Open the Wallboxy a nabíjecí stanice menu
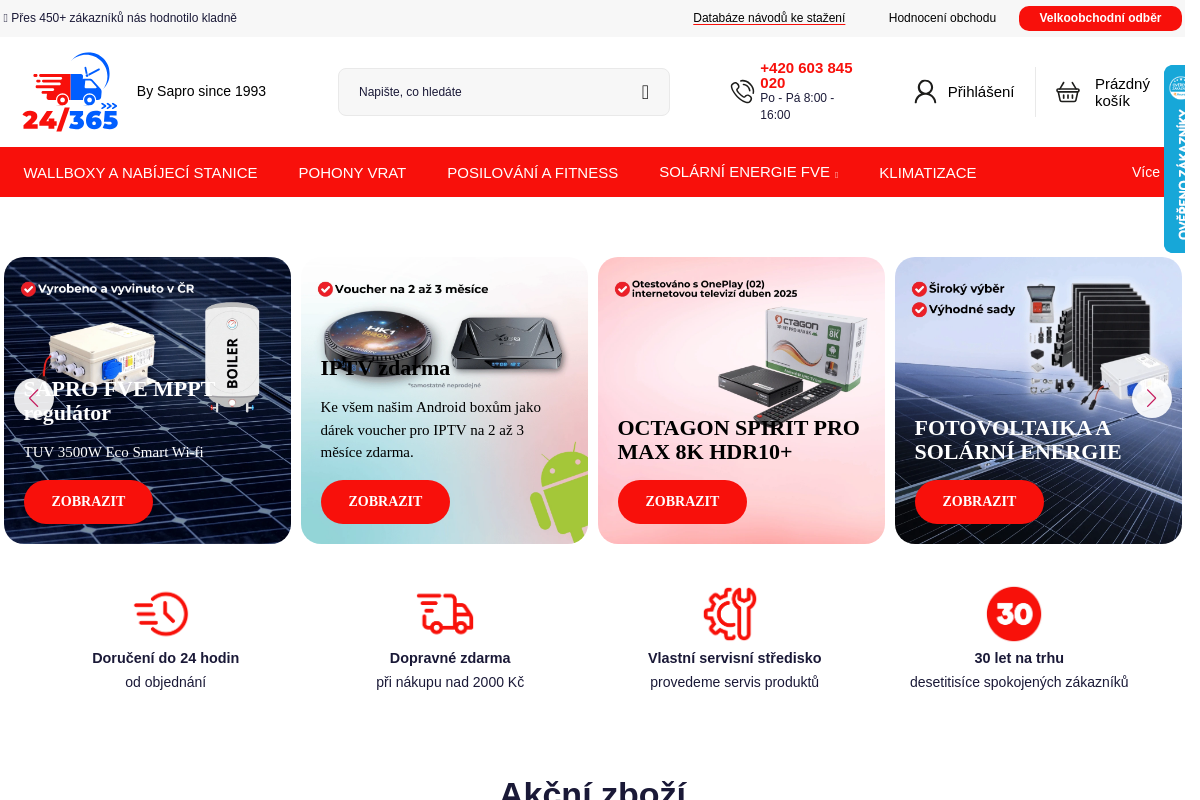This screenshot has height=800, width=1200. (x=140, y=172)
